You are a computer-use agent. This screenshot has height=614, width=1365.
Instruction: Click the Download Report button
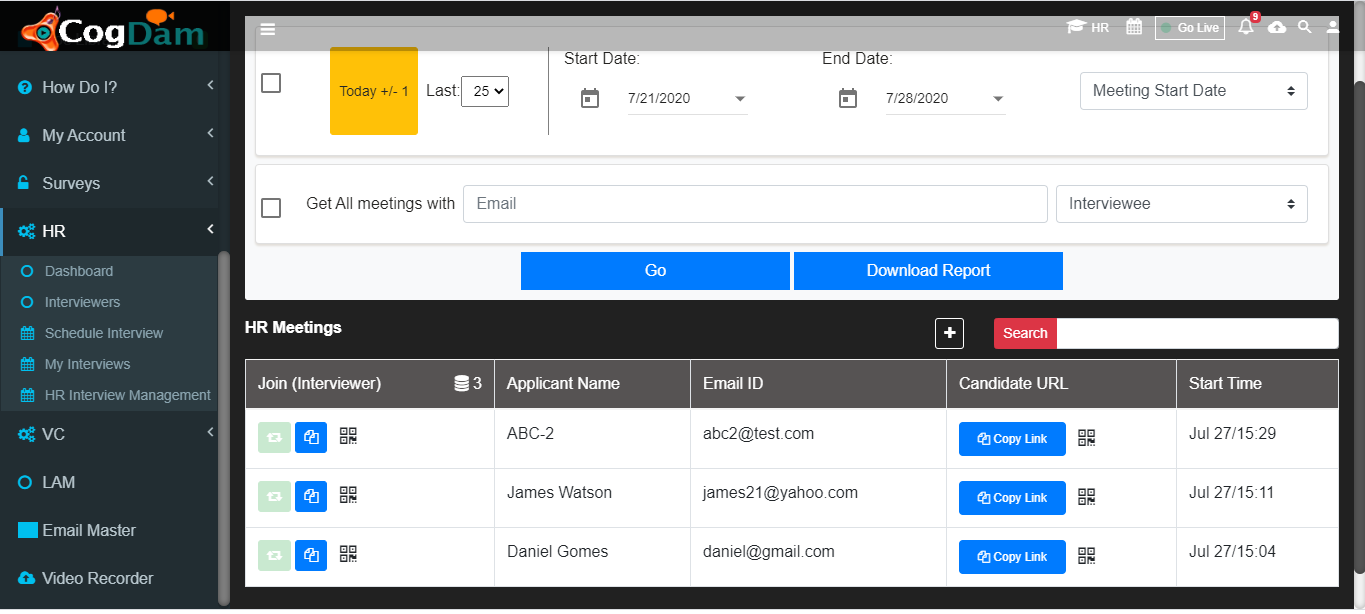[928, 271]
